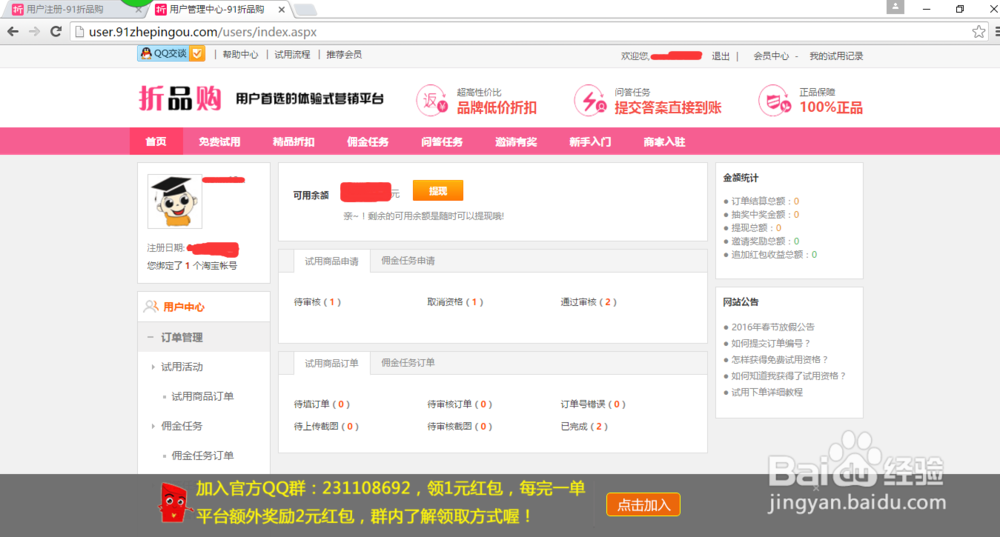Viewport: 1000px width, 537px height.
Task: Close the 用户管理中心 browser tab
Action: (x=281, y=10)
